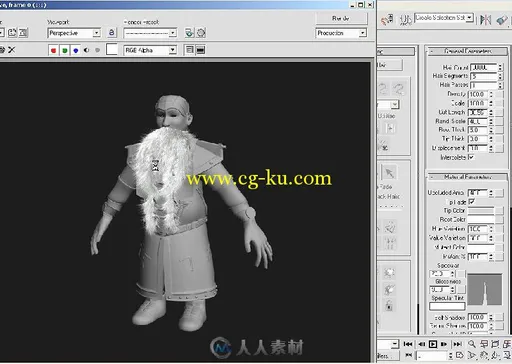
Task: Click the Align tool icon in main toolbar
Action: [x=502, y=20]
